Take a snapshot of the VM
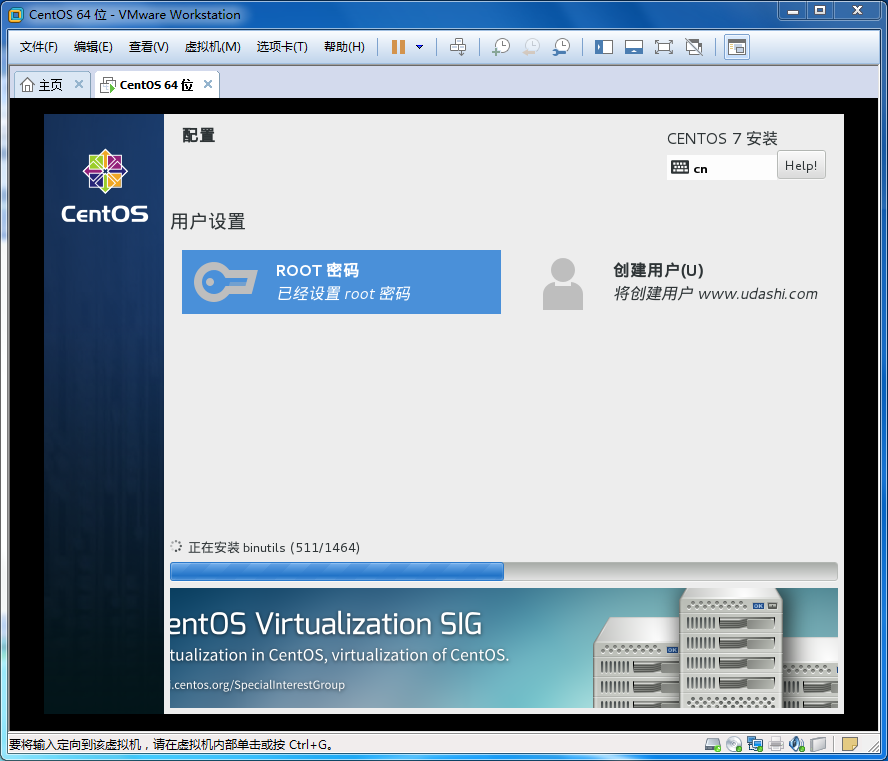 [501, 47]
